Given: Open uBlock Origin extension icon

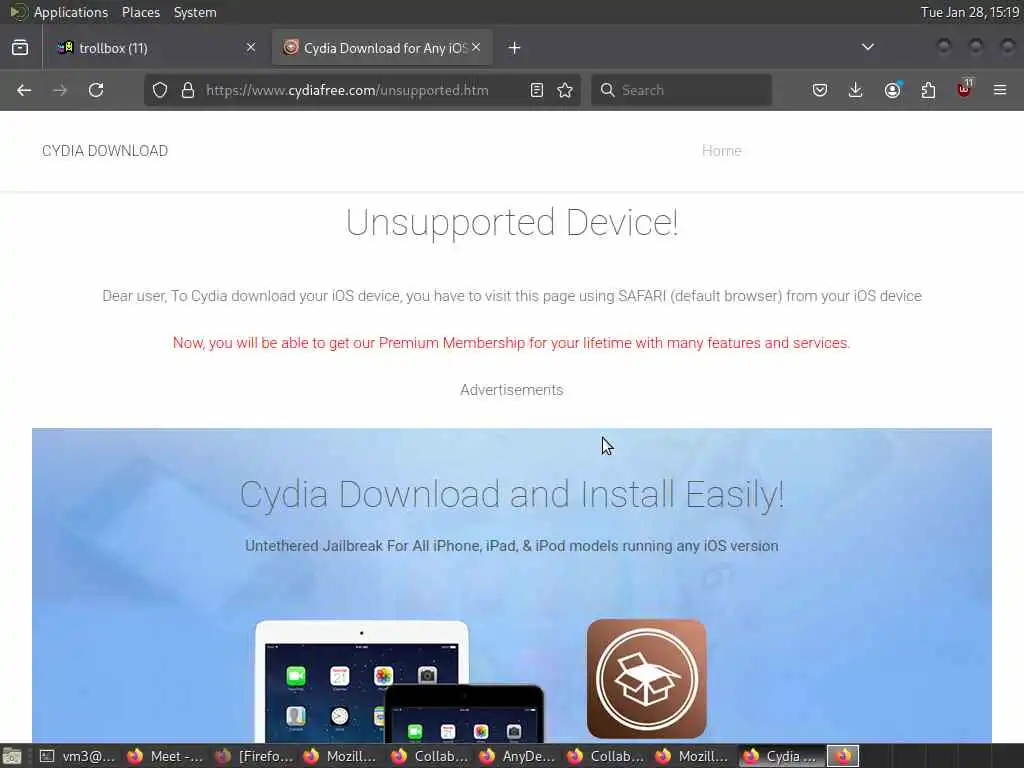Looking at the screenshot, I should click(964, 89).
